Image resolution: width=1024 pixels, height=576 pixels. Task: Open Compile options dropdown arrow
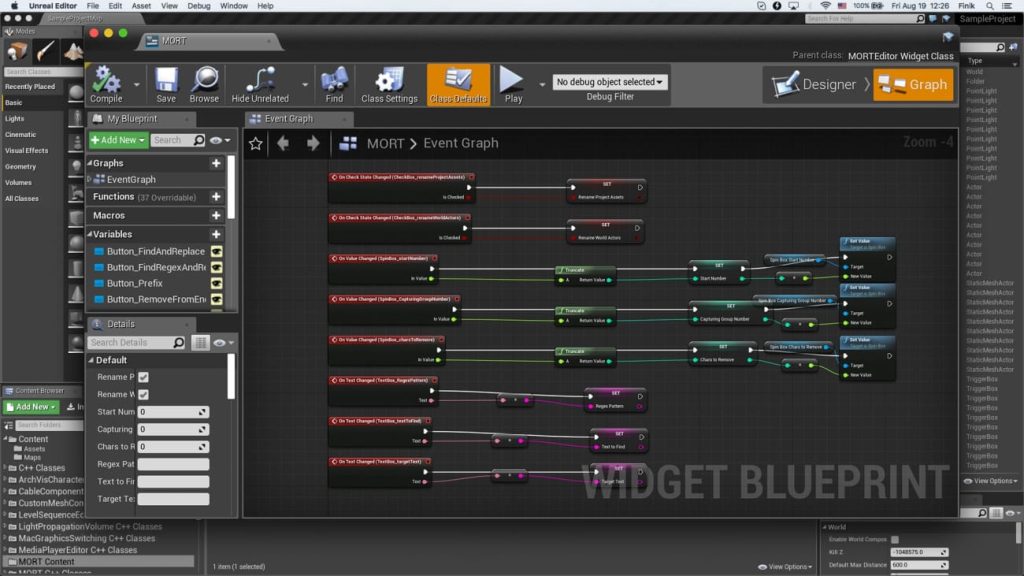pos(136,85)
